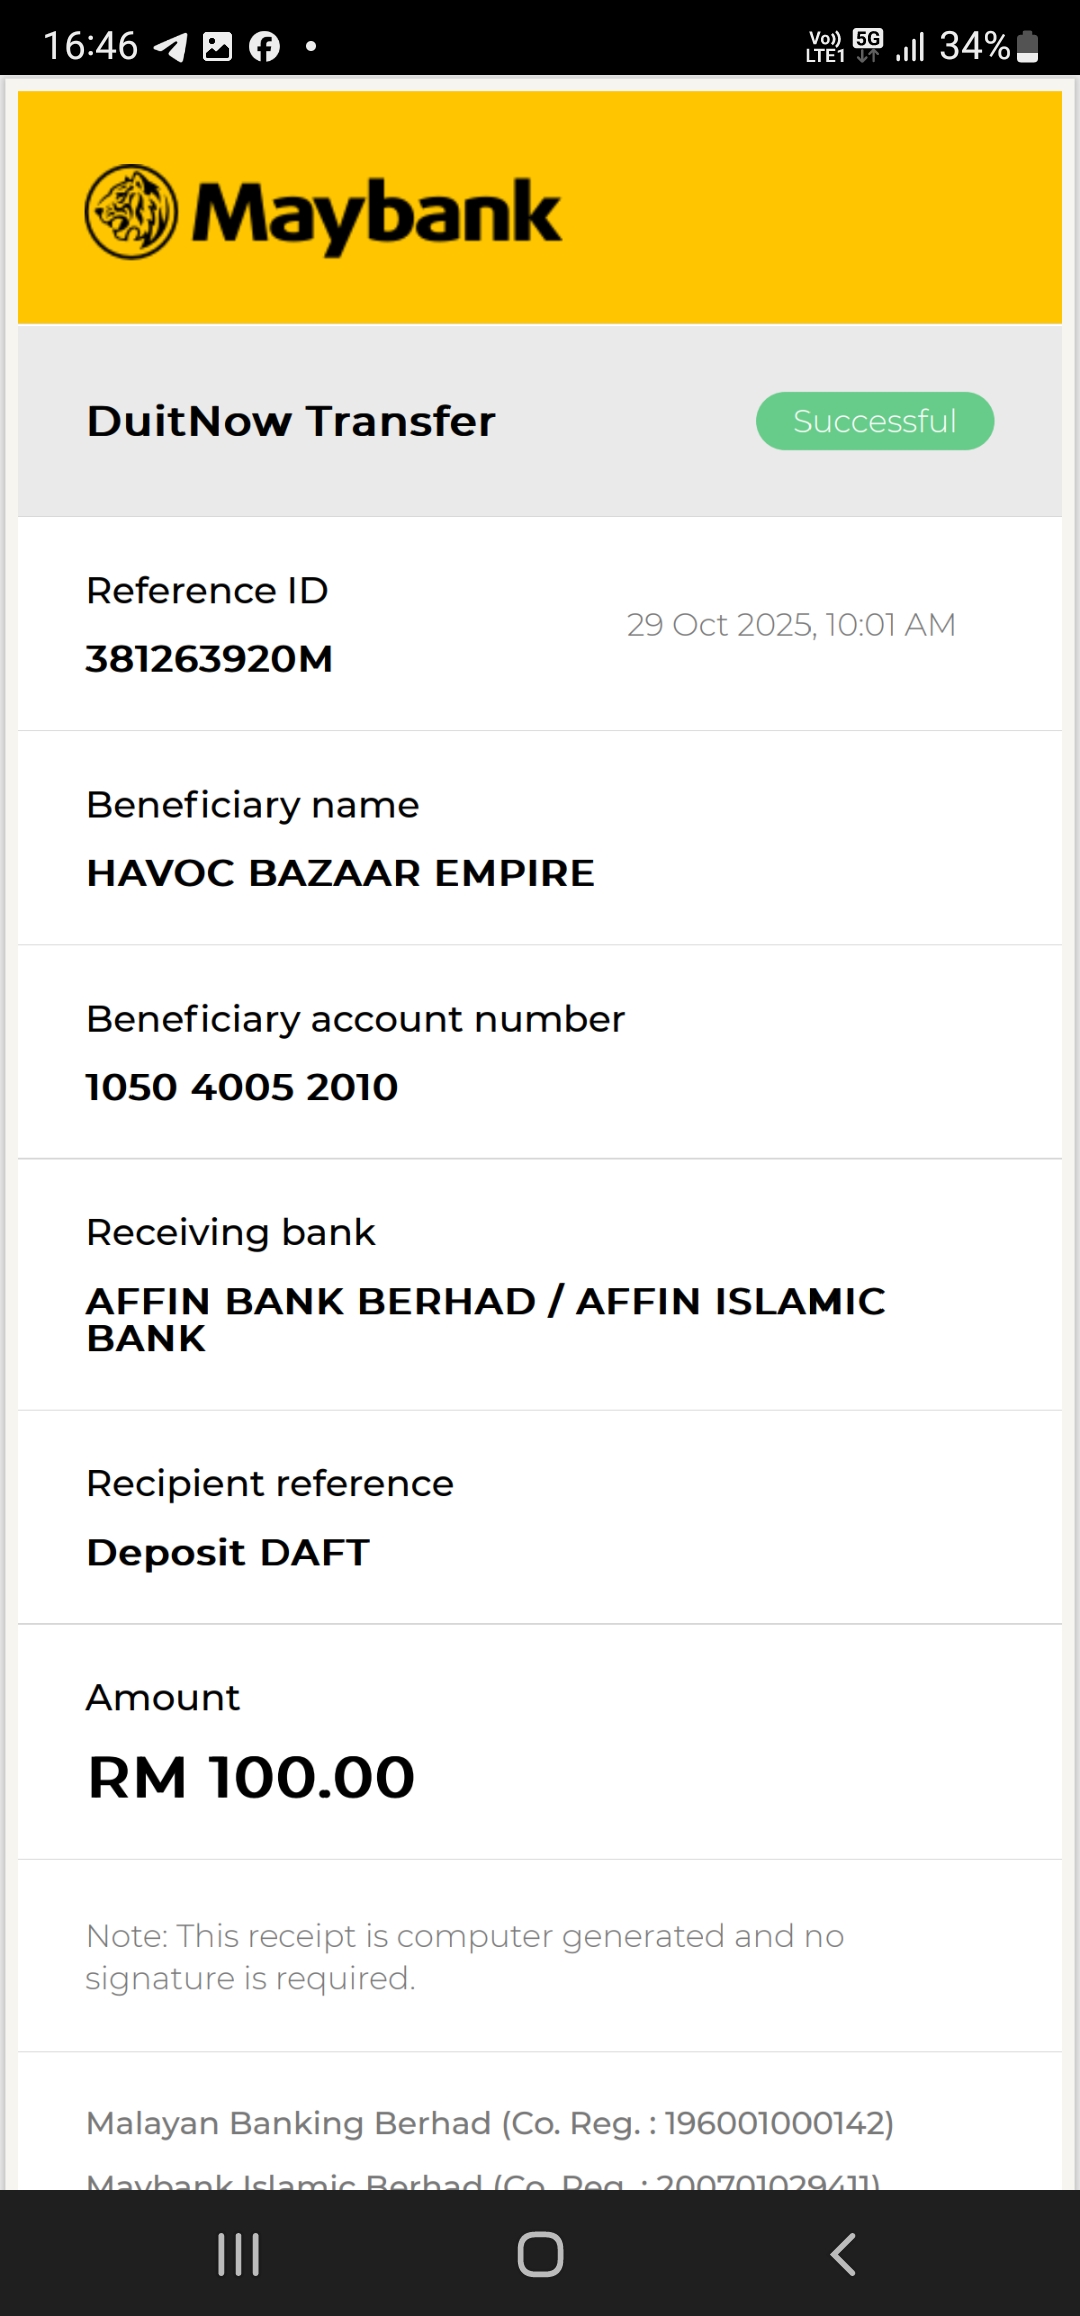Image resolution: width=1080 pixels, height=2316 pixels.
Task: Open the recent apps button
Action: click(239, 2254)
